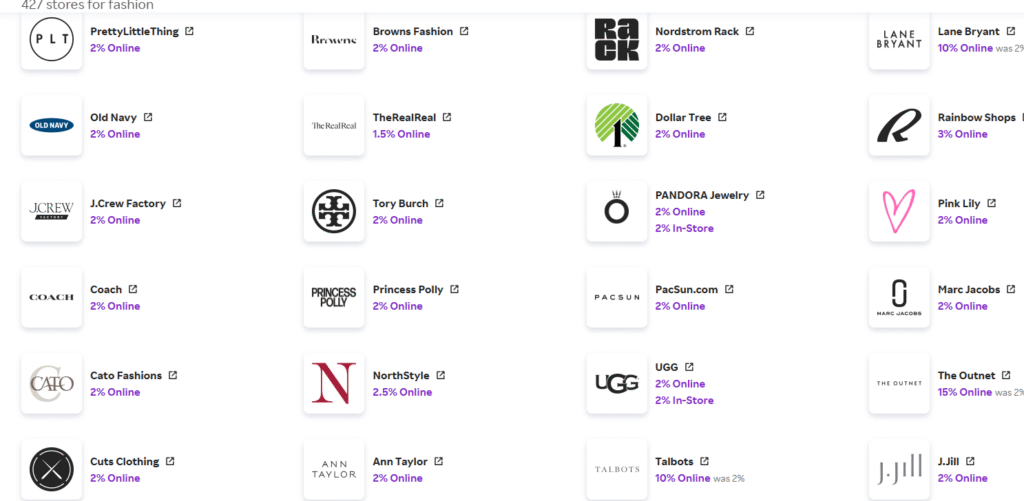Open the PrettyLittleThing store name link

pyautogui.click(x=134, y=31)
